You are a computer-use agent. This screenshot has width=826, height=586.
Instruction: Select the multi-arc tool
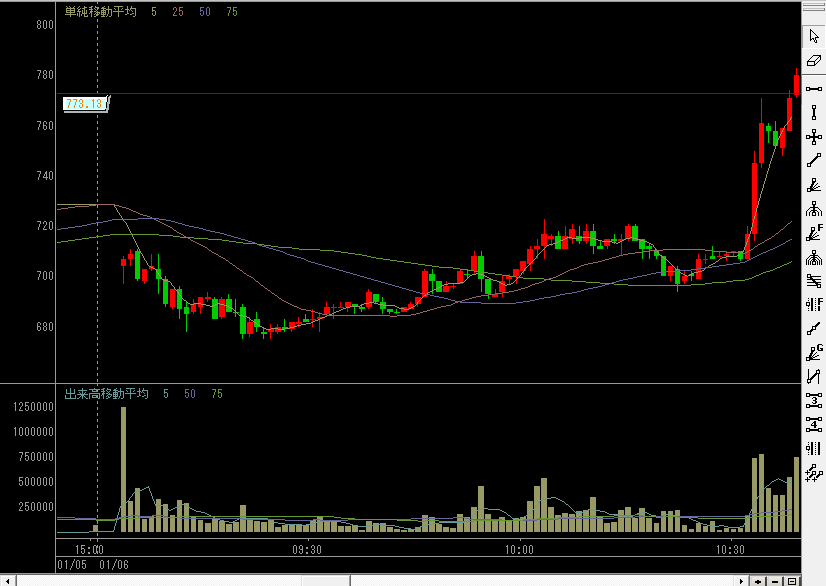(814, 257)
